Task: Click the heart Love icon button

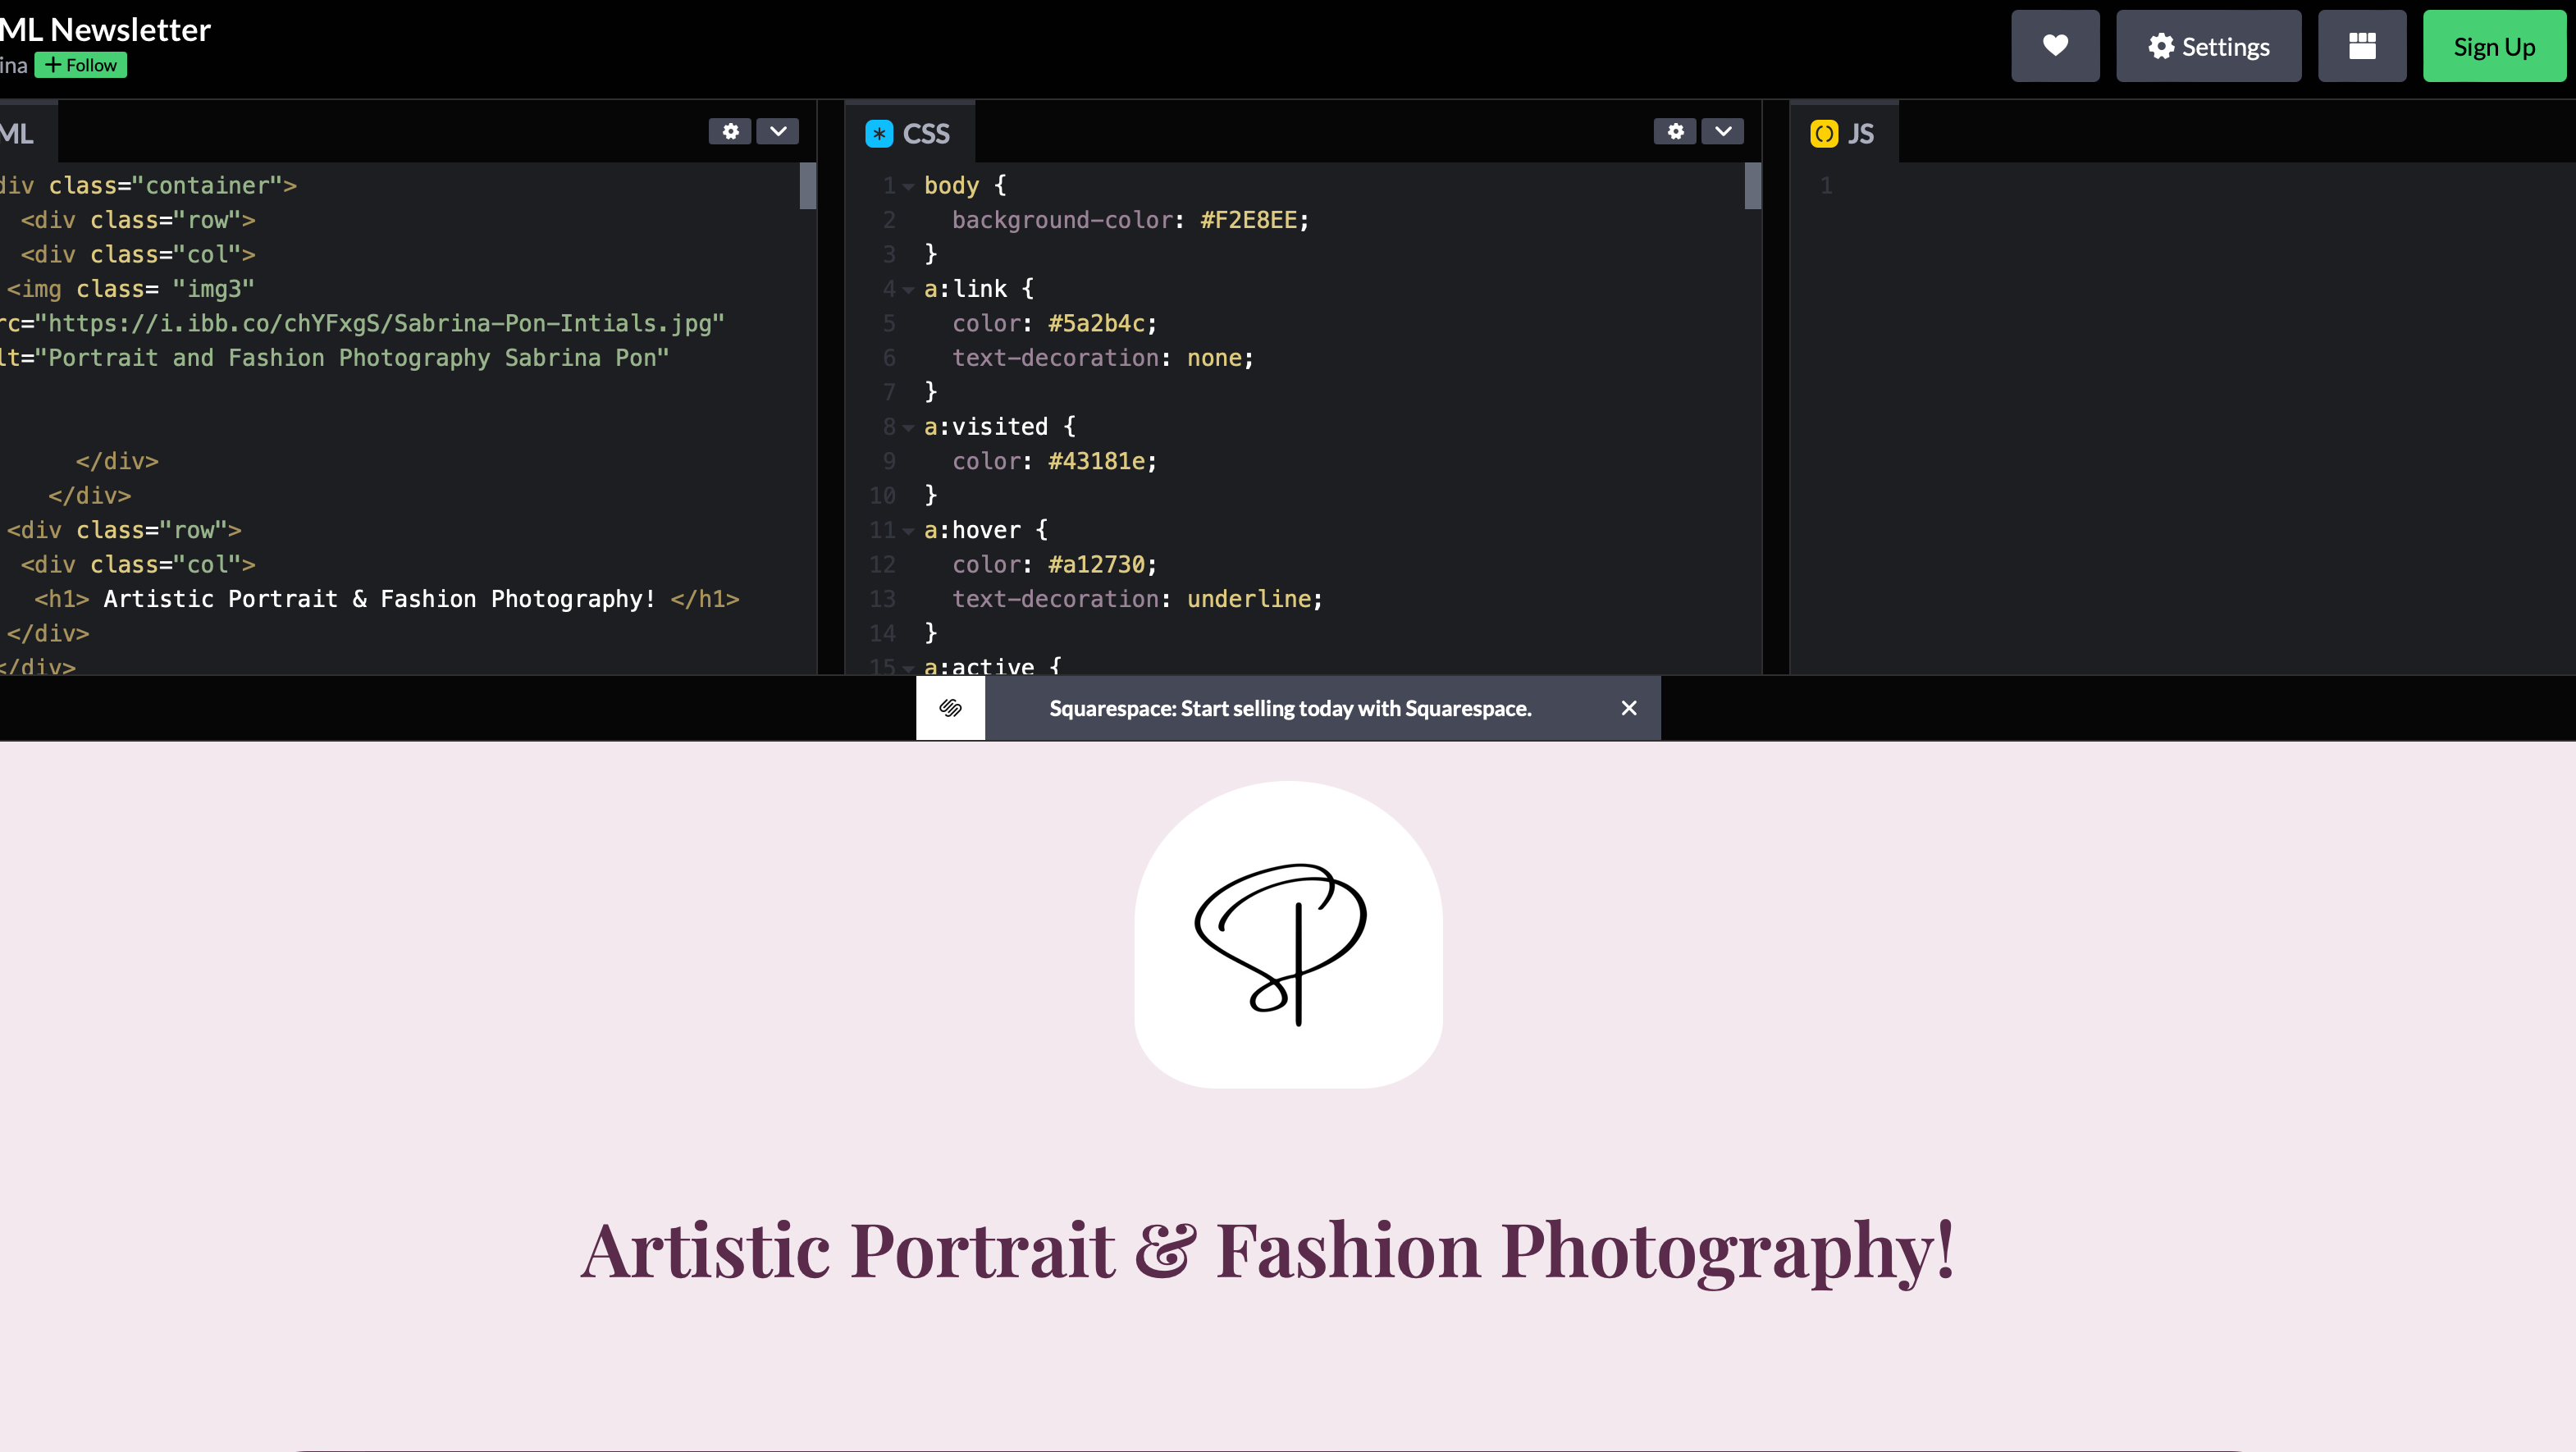Action: click(2055, 46)
